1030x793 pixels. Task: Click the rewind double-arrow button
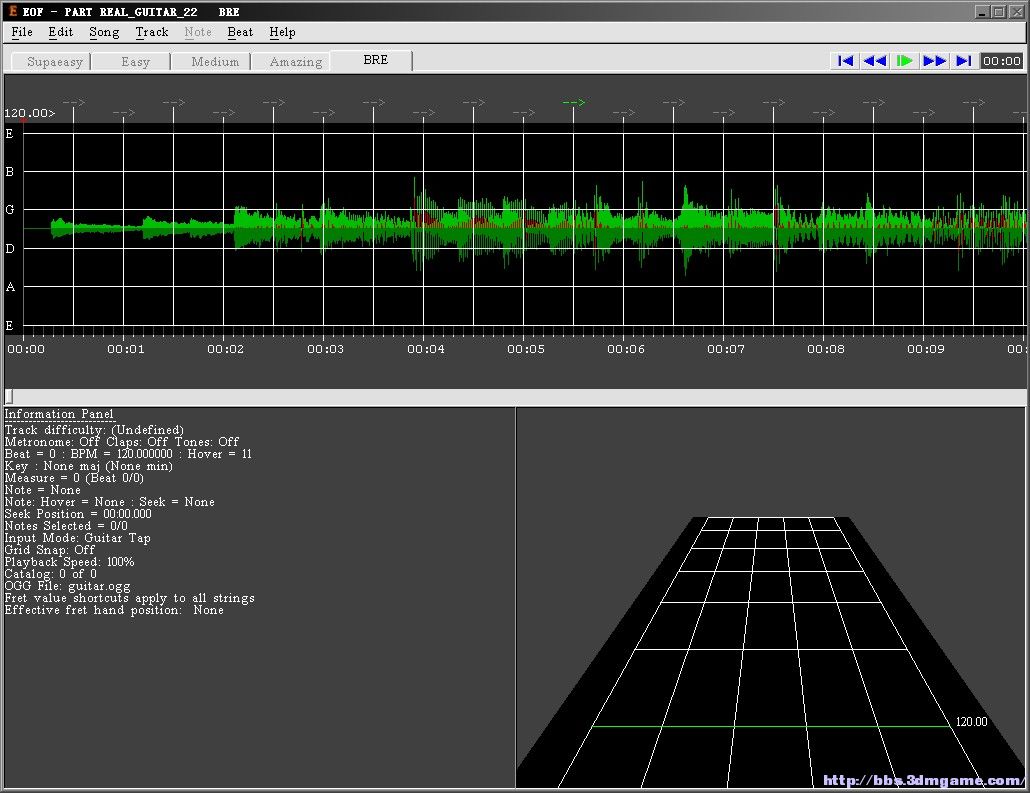[x=874, y=61]
